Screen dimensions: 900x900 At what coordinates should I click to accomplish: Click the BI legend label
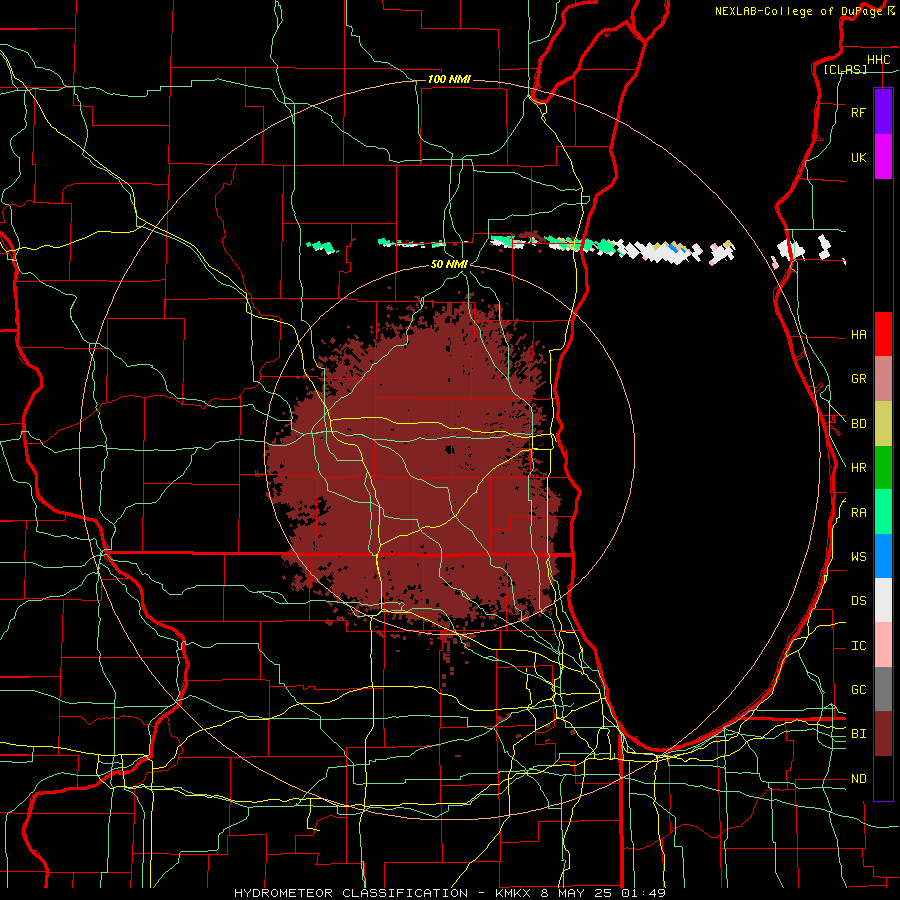(858, 734)
